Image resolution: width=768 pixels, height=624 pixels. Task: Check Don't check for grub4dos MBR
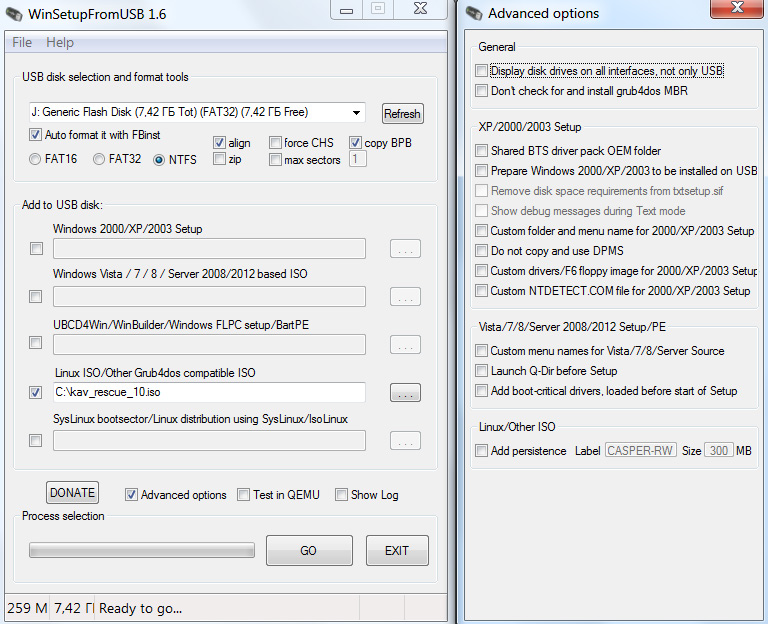[482, 91]
